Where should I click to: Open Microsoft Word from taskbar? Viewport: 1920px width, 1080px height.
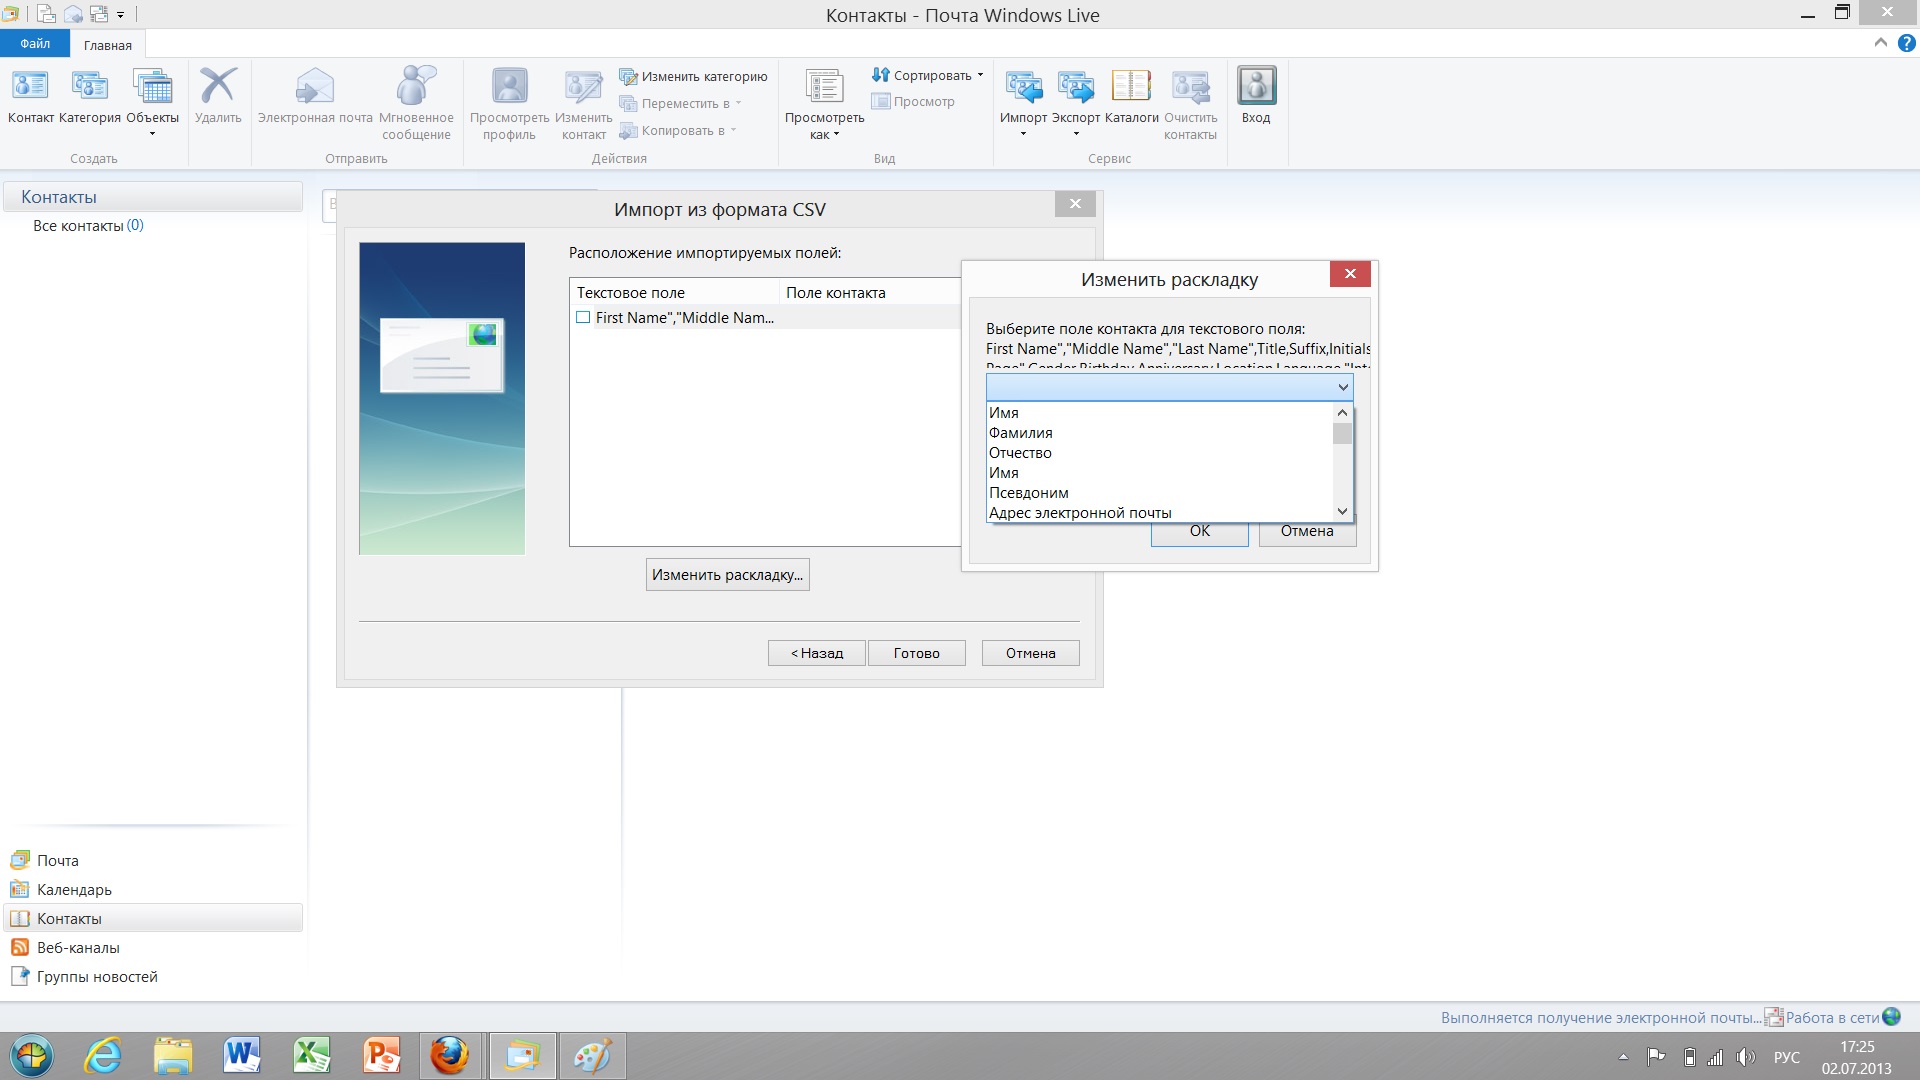pyautogui.click(x=242, y=1056)
